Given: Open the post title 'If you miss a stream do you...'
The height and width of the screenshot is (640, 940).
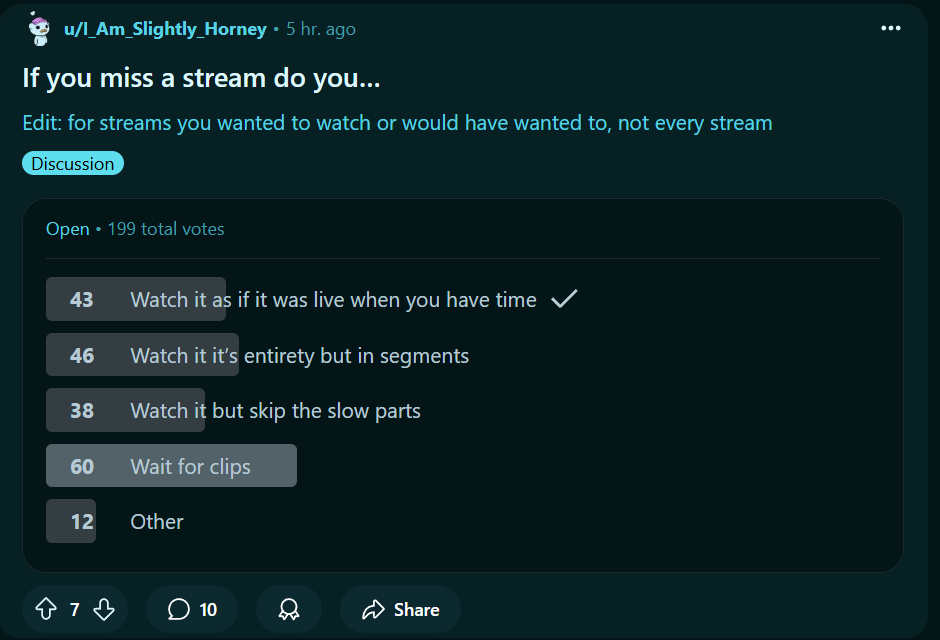Looking at the screenshot, I should [201, 78].
